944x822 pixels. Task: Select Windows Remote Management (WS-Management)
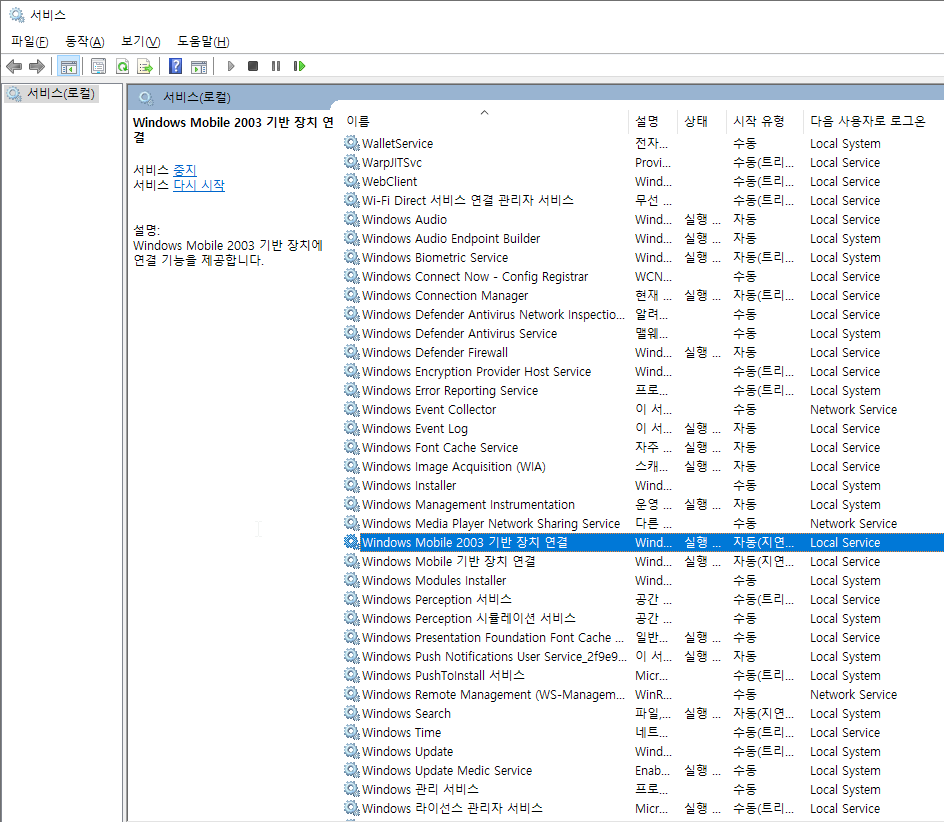coord(493,694)
